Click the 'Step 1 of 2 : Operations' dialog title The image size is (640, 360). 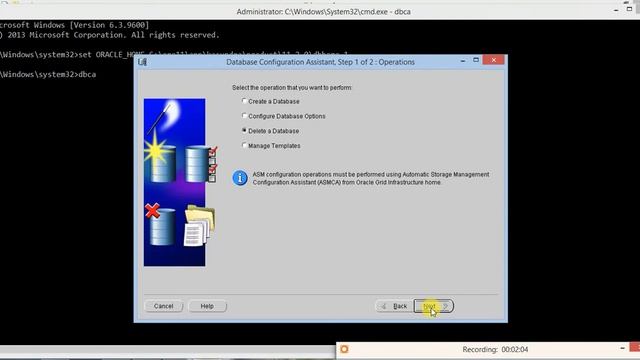pos(320,62)
